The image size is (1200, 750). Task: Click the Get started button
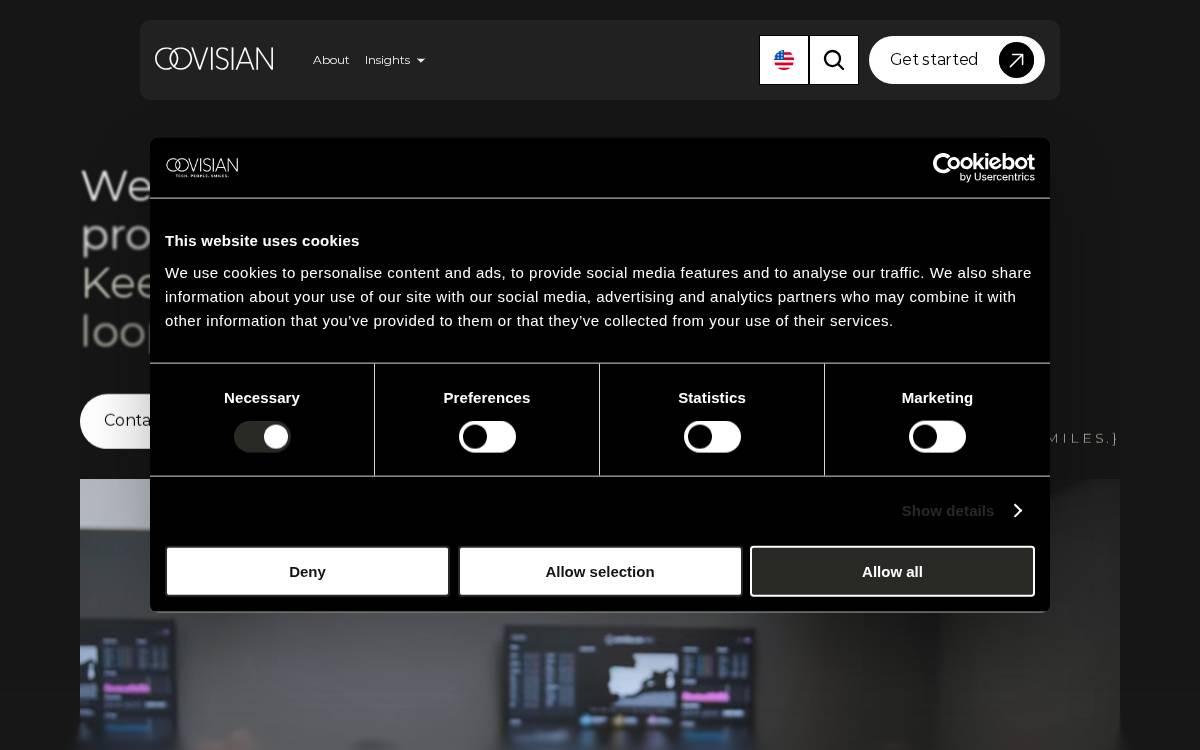point(957,60)
